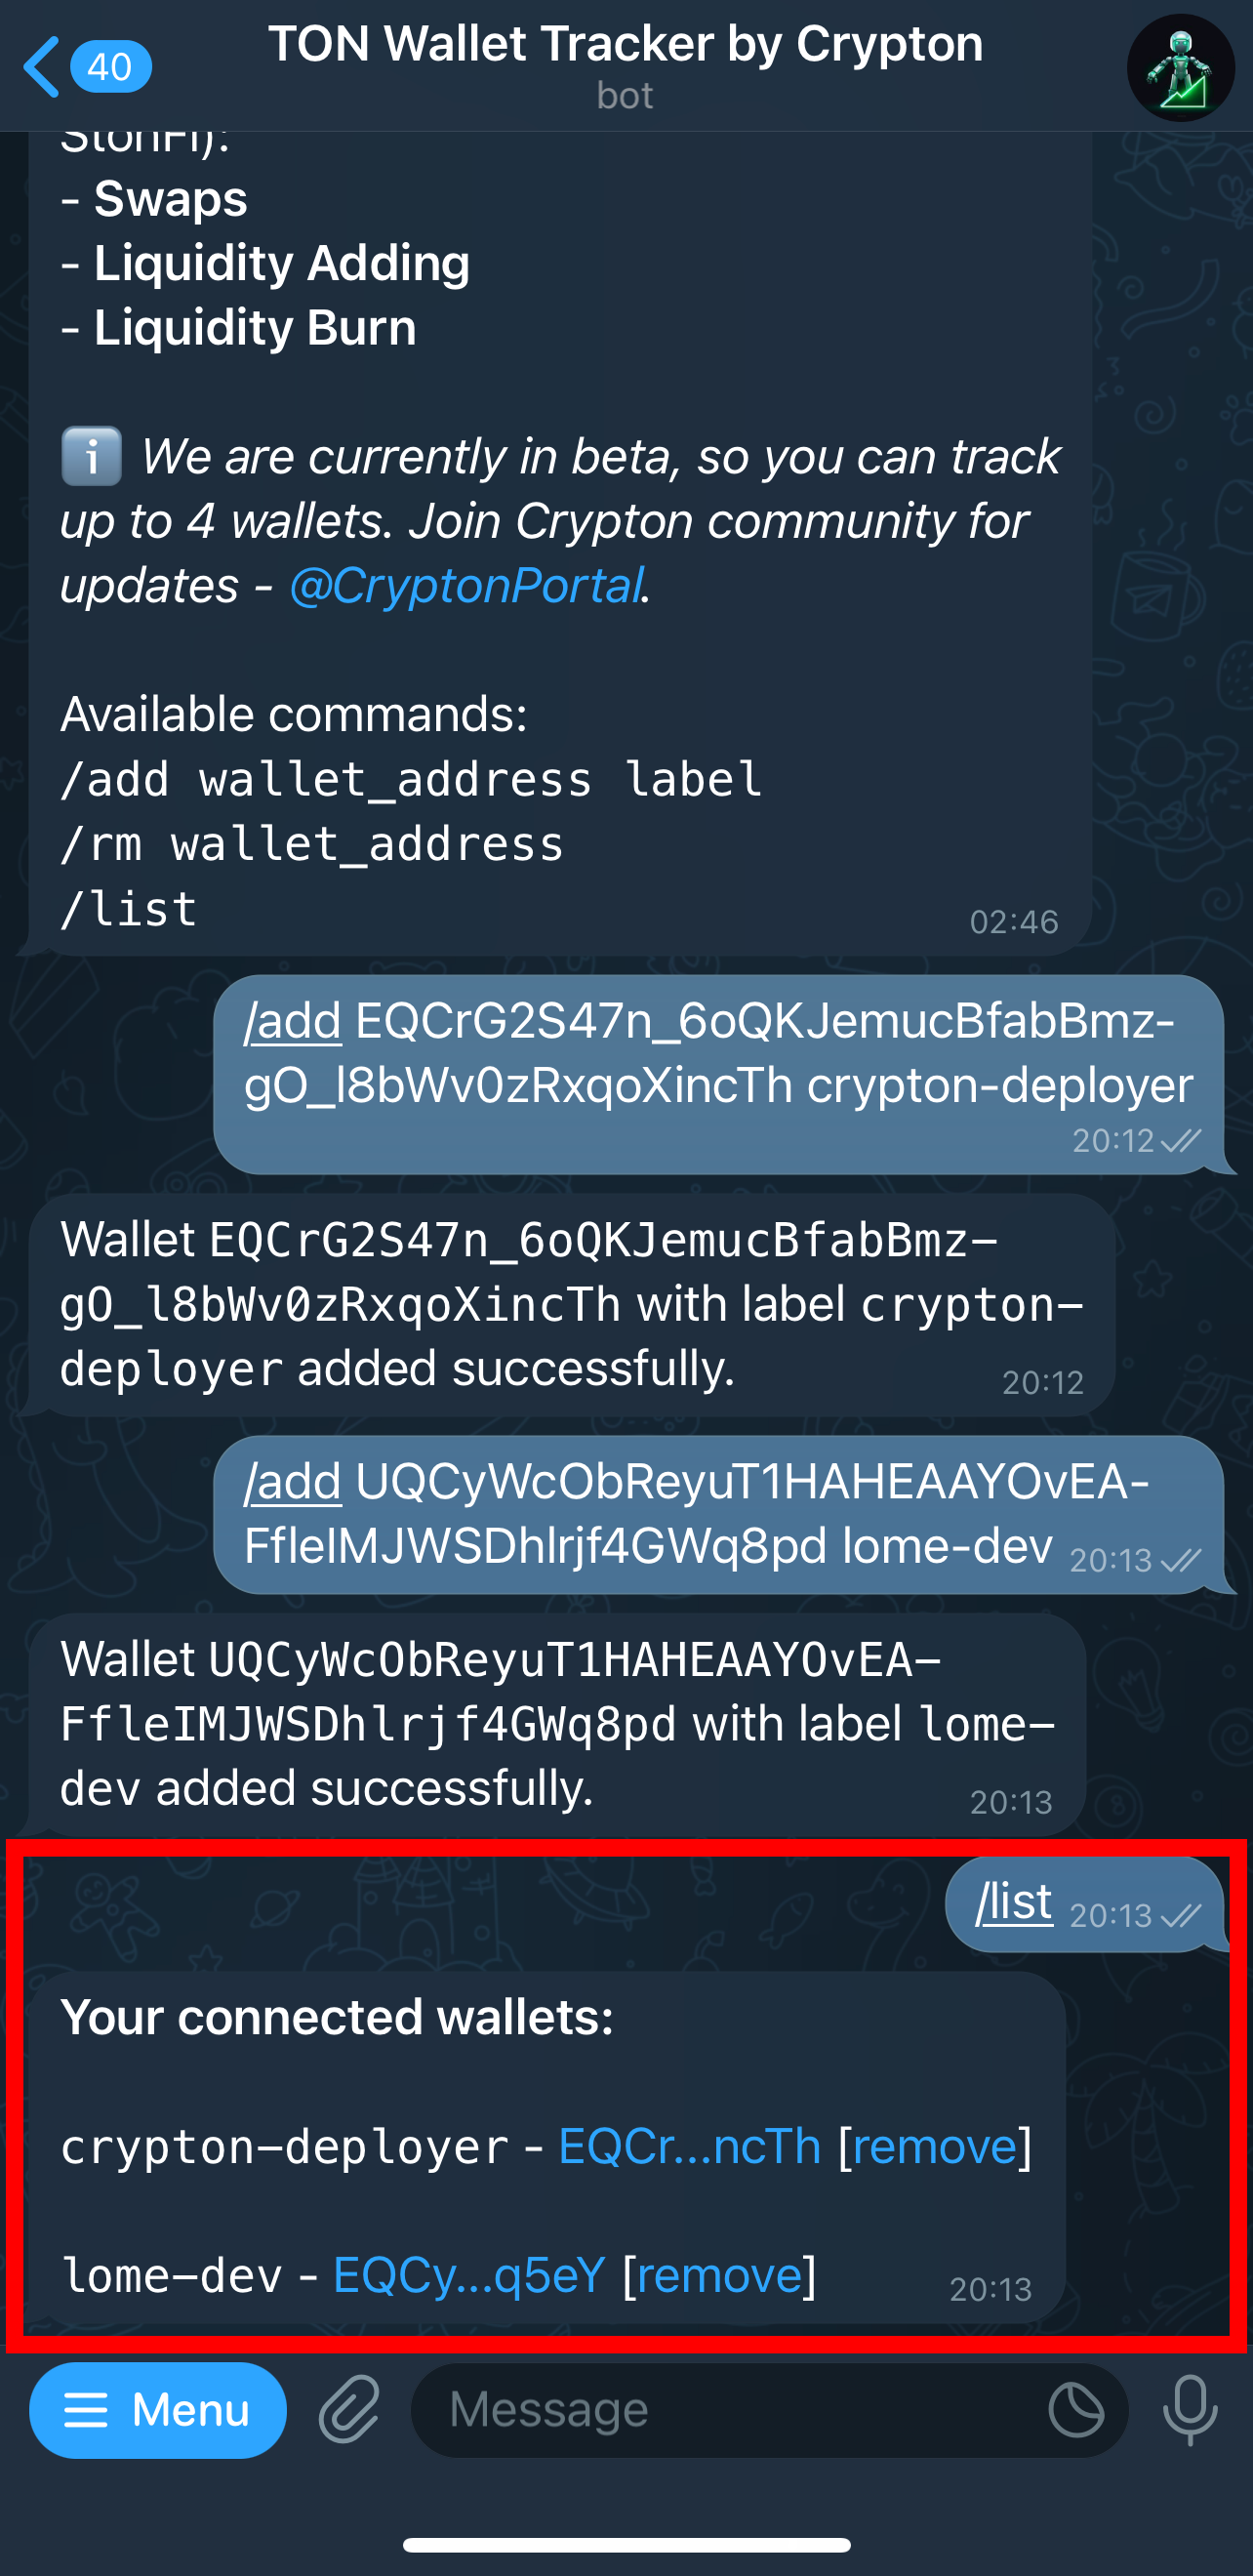1253x2576 pixels.
Task: Tap the /add wallet_address label command text
Action: click(411, 779)
